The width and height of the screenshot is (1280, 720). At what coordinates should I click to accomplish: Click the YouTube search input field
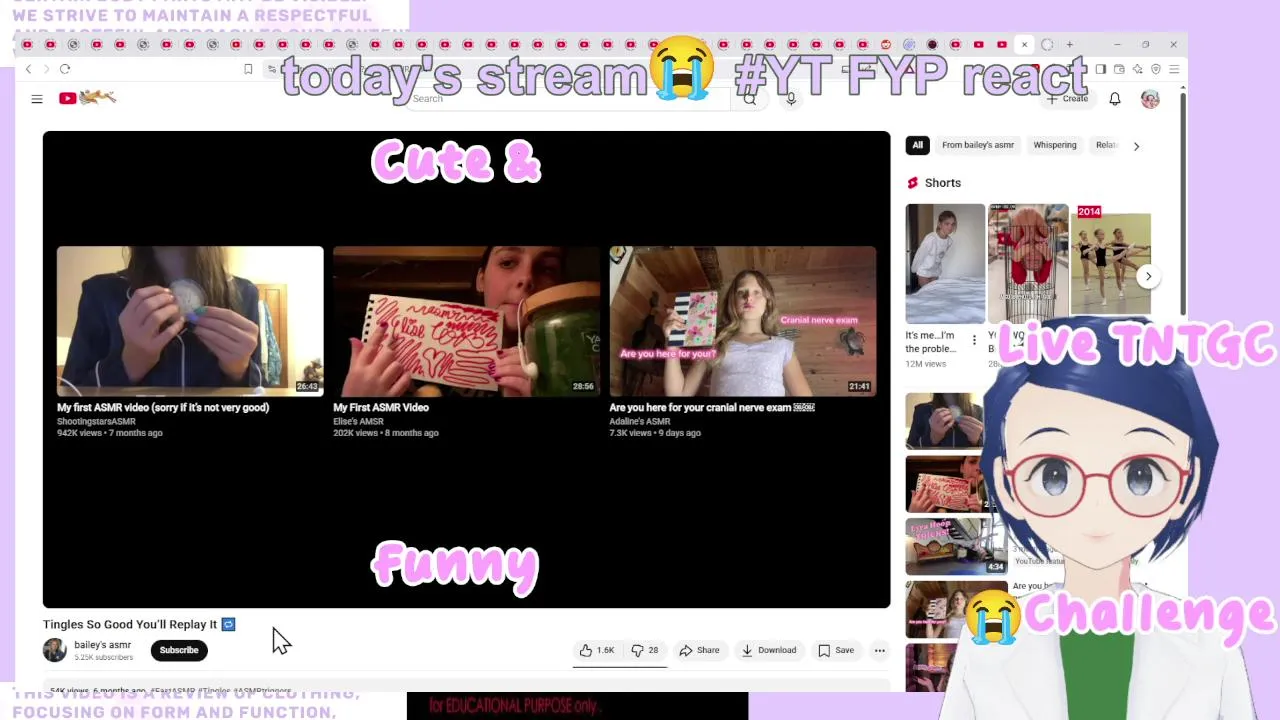click(570, 98)
